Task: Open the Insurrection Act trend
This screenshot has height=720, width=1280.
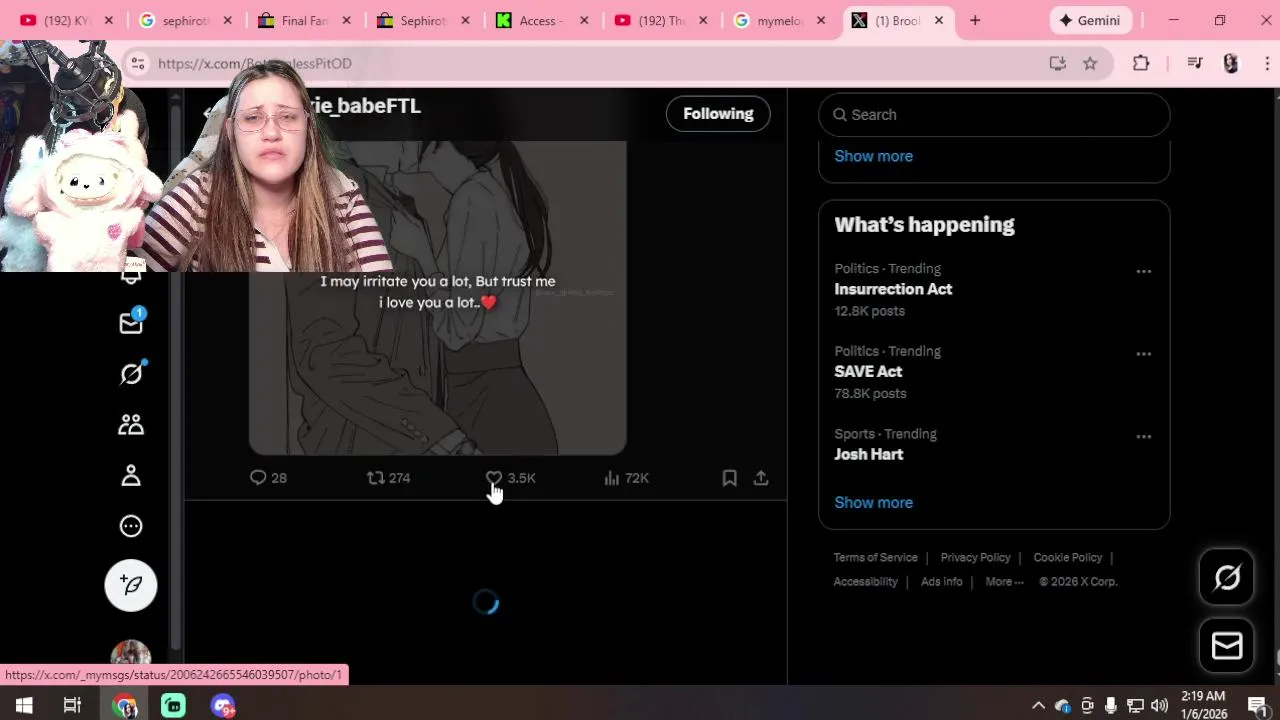Action: click(893, 289)
